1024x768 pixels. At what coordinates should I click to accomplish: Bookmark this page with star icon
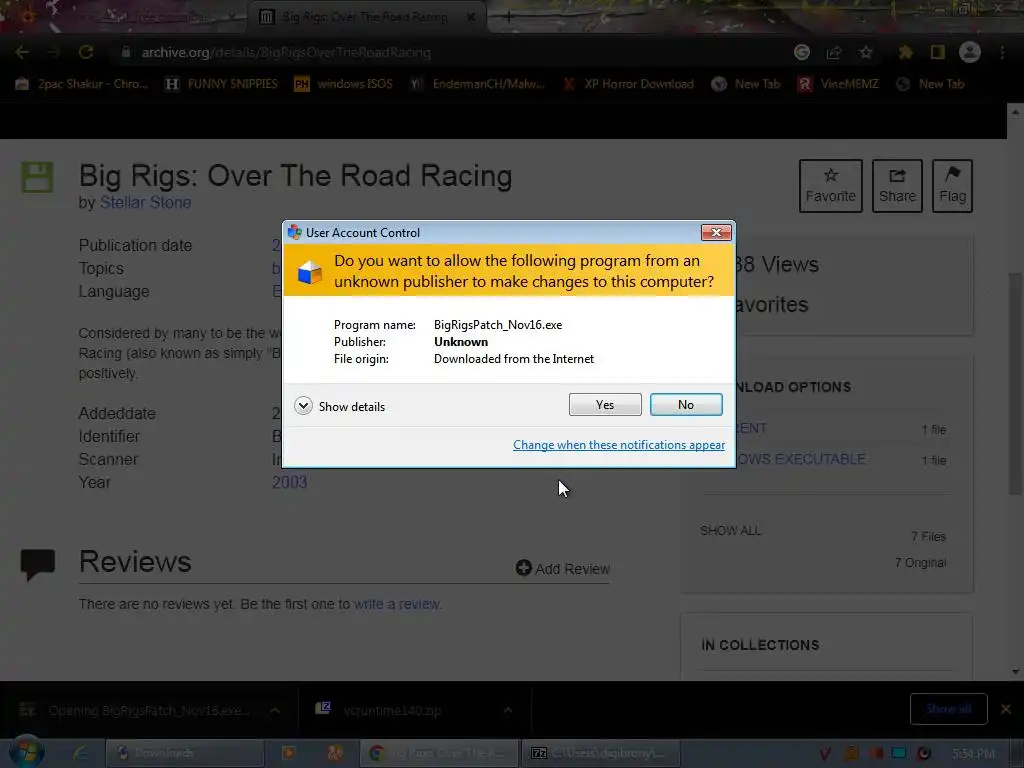click(x=866, y=52)
